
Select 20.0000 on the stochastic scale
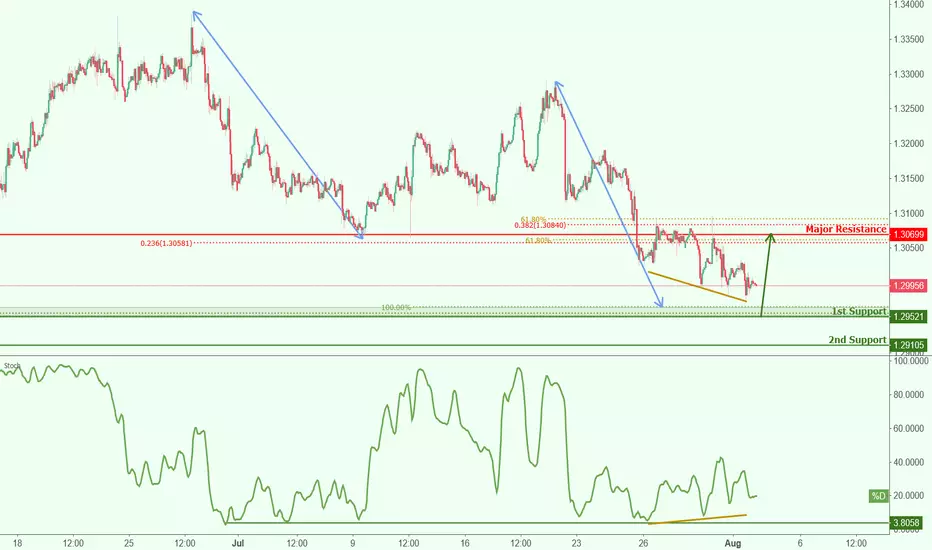(x=910, y=496)
